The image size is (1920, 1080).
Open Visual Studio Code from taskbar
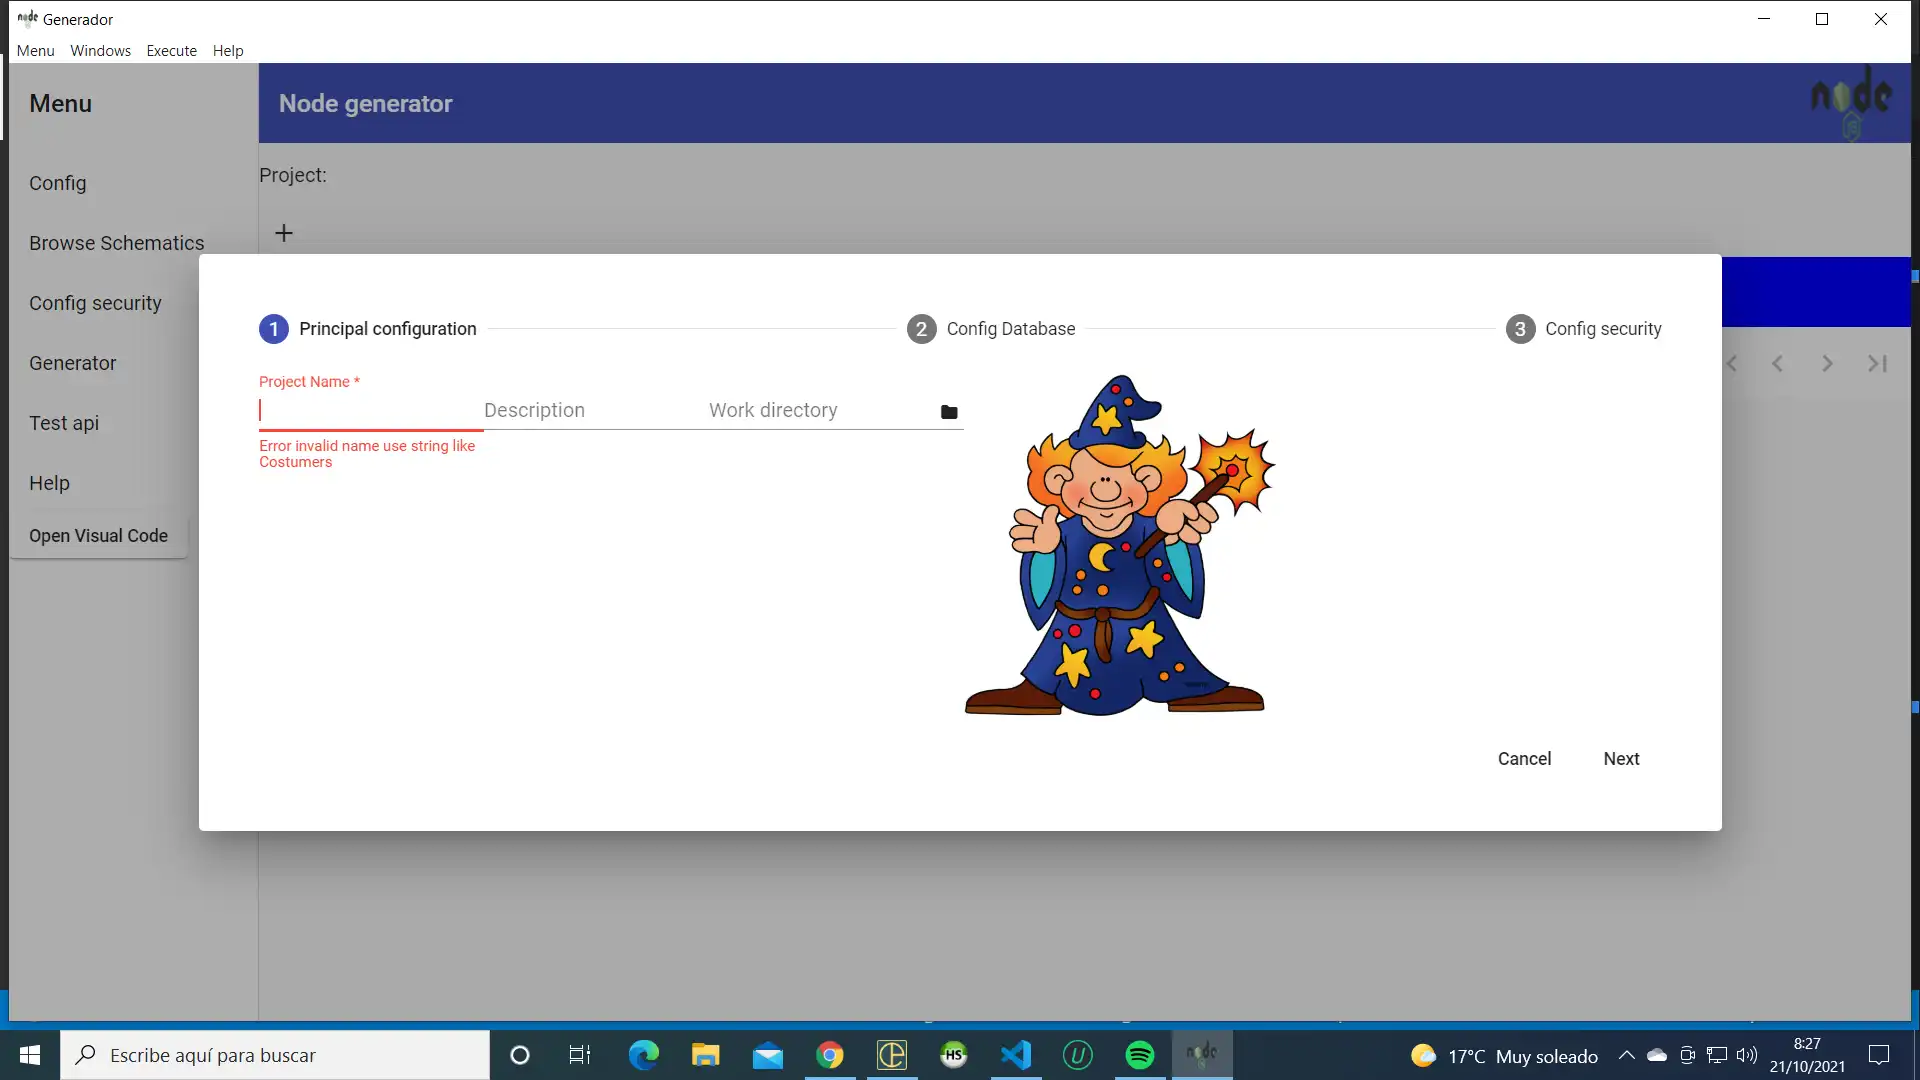pyautogui.click(x=1016, y=1055)
